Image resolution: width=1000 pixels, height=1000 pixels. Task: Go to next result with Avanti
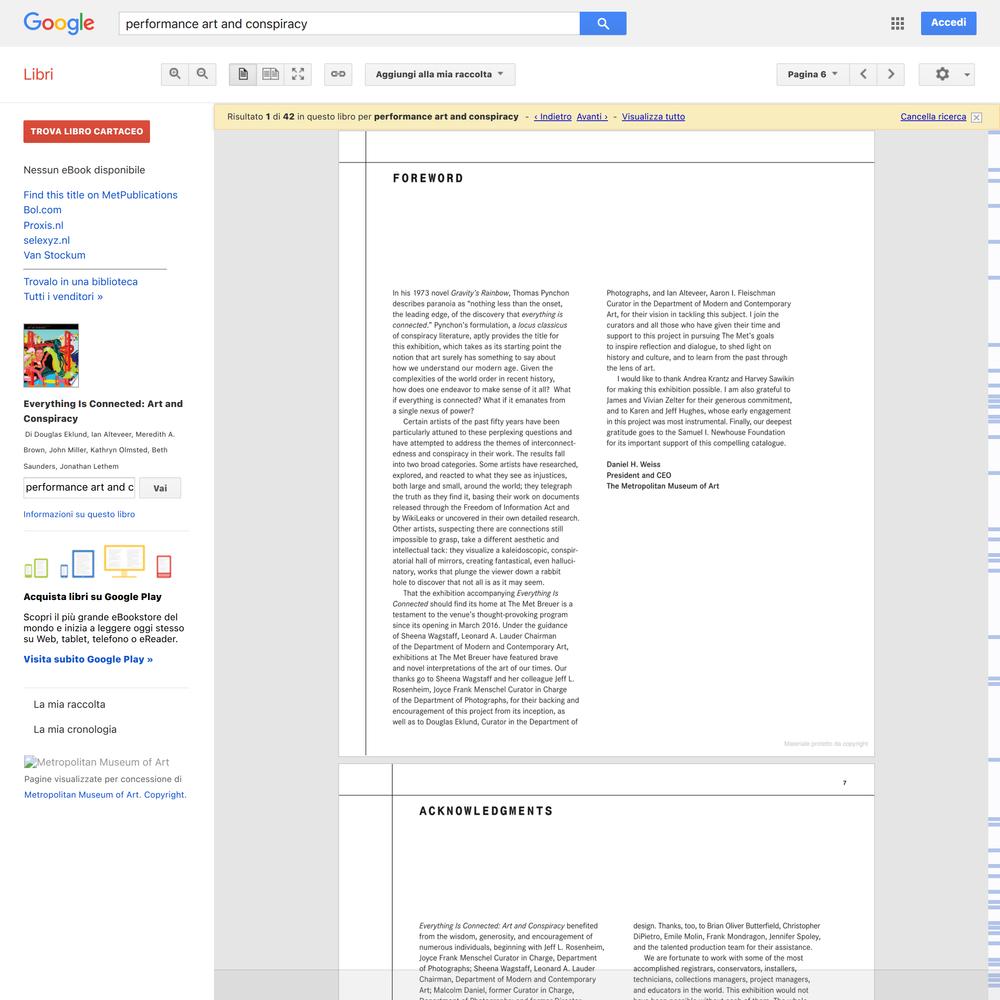pos(592,117)
